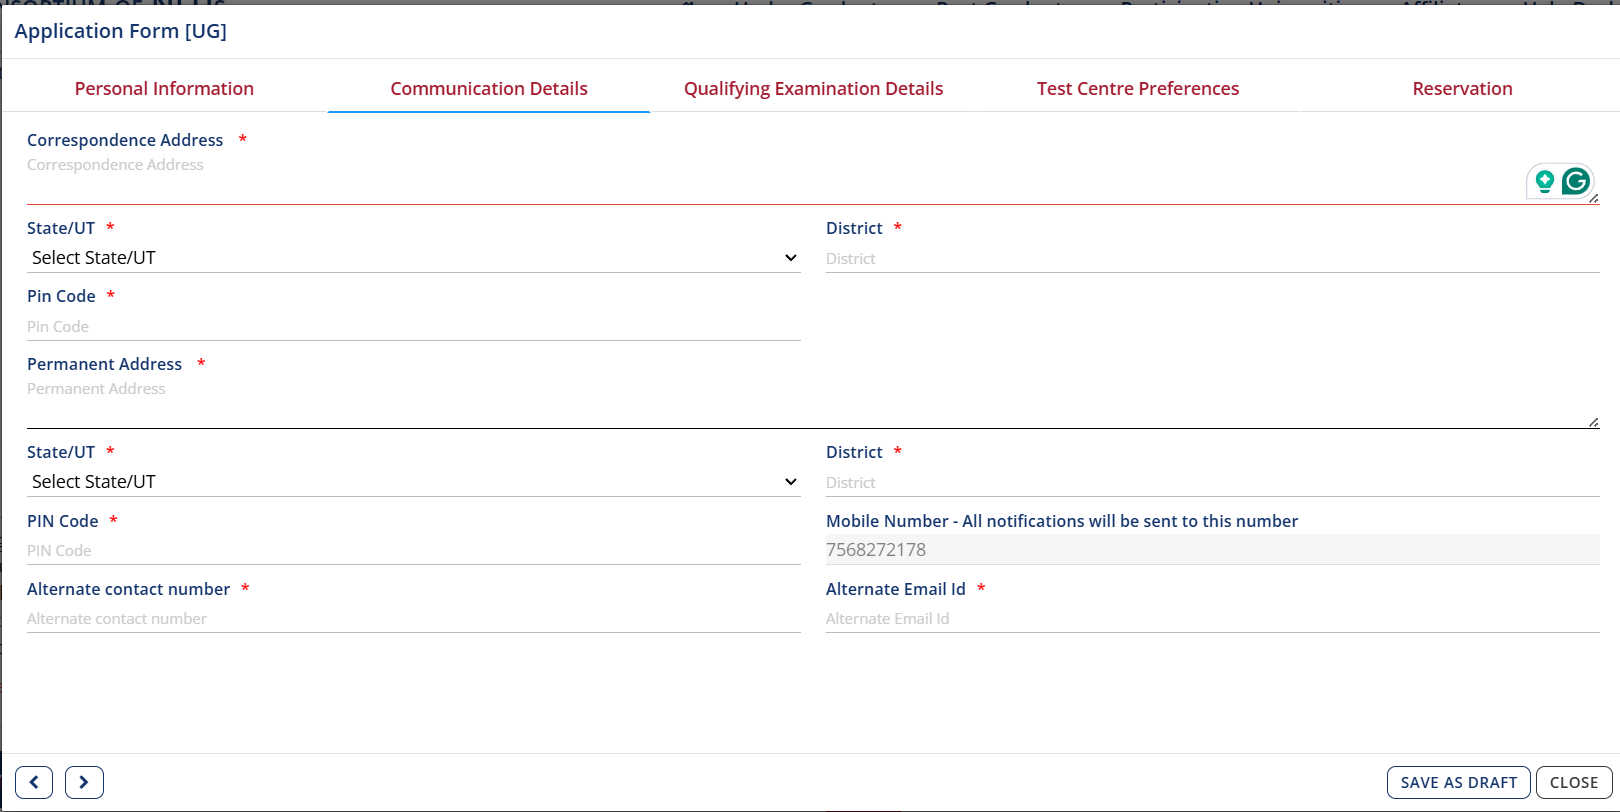This screenshot has height=812, width=1620.
Task: Click the Grammarly icon in address box
Action: point(1576,181)
